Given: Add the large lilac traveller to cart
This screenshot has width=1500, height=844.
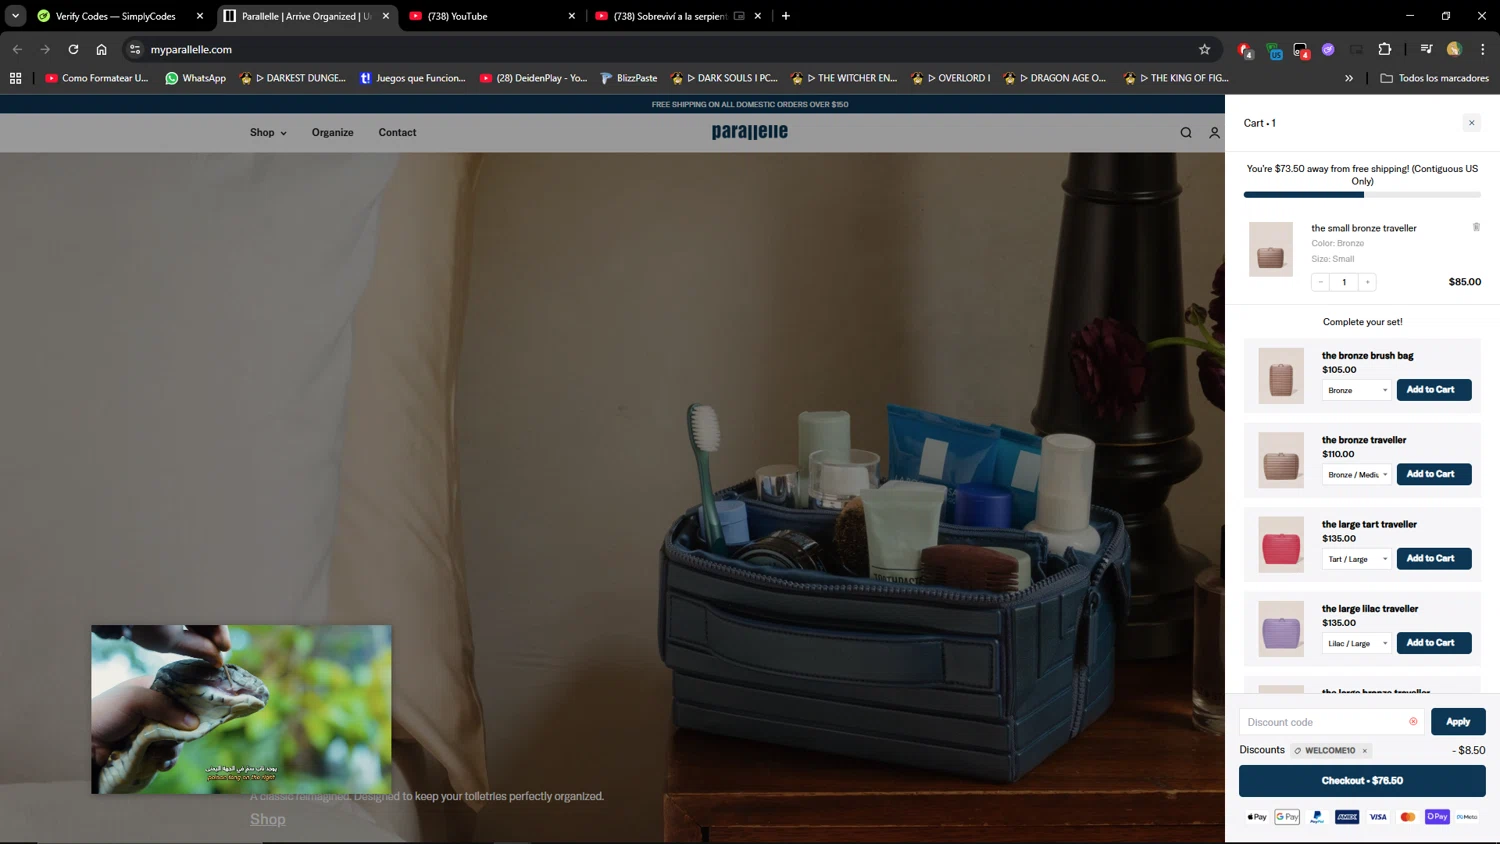Looking at the screenshot, I should [1433, 643].
